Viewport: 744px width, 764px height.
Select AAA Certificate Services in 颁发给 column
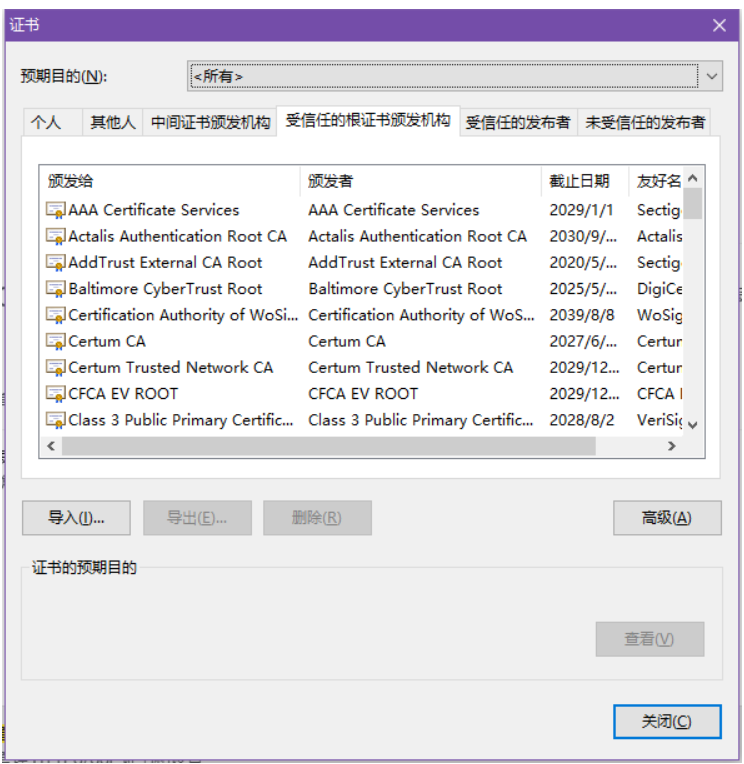[154, 210]
